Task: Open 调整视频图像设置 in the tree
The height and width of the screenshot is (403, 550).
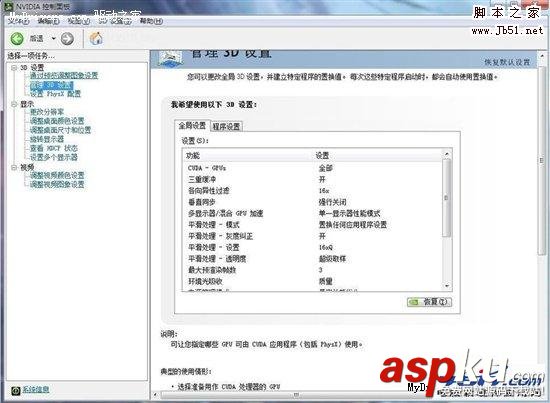Action: [57, 184]
